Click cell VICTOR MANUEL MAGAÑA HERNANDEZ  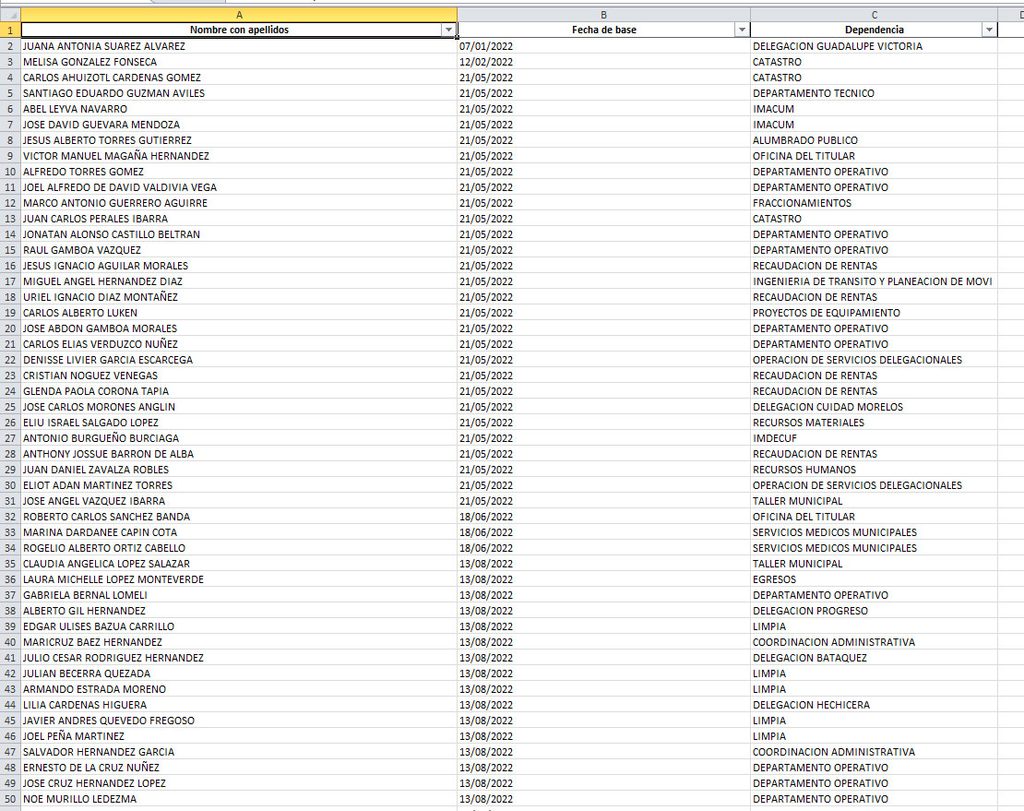pos(239,156)
